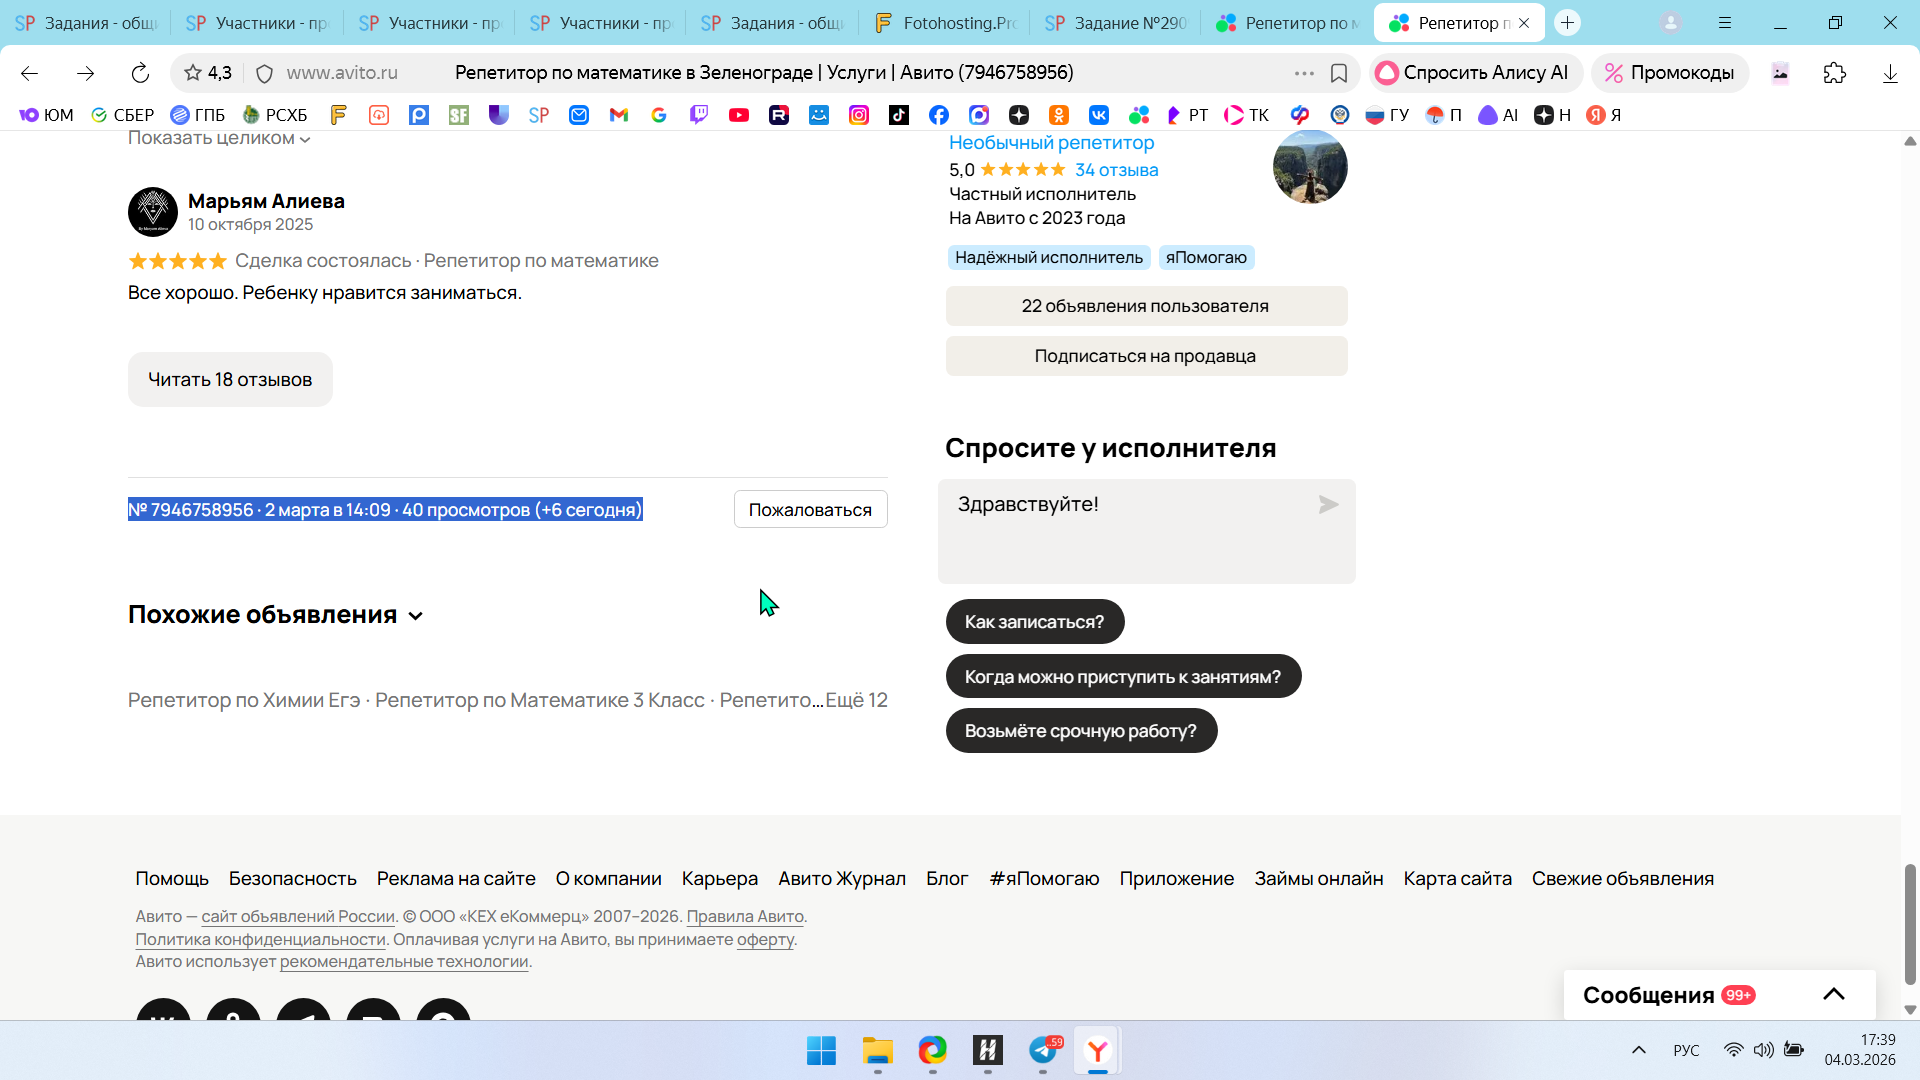Open browser extensions puzzle icon
Image resolution: width=1920 pixels, height=1080 pixels.
1834,73
